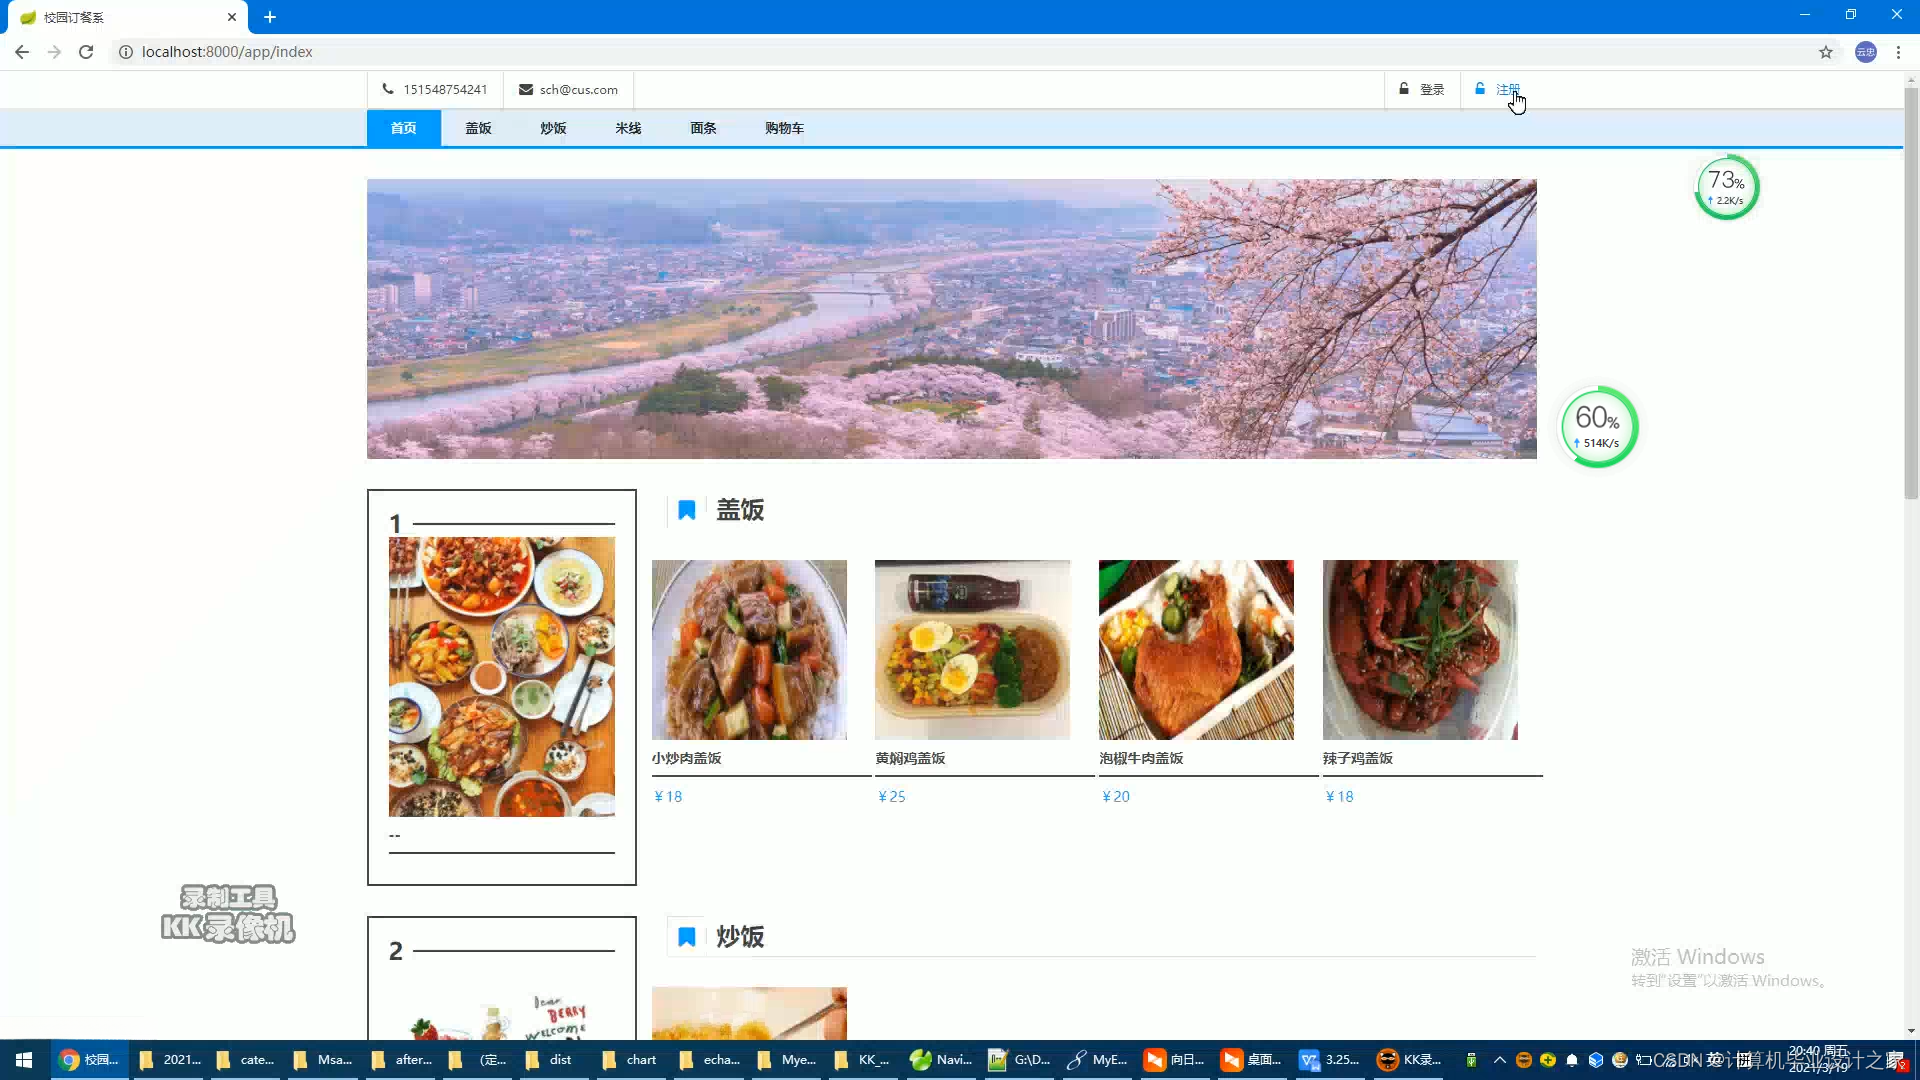Show hidden system tray icons
Viewport: 1920px width, 1080px height.
(x=1499, y=1060)
